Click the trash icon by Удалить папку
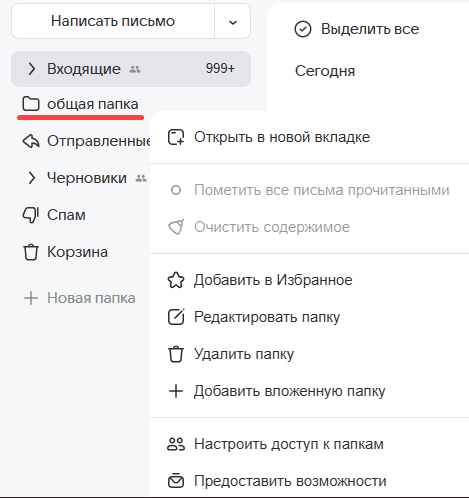The height and width of the screenshot is (498, 469). pos(176,354)
